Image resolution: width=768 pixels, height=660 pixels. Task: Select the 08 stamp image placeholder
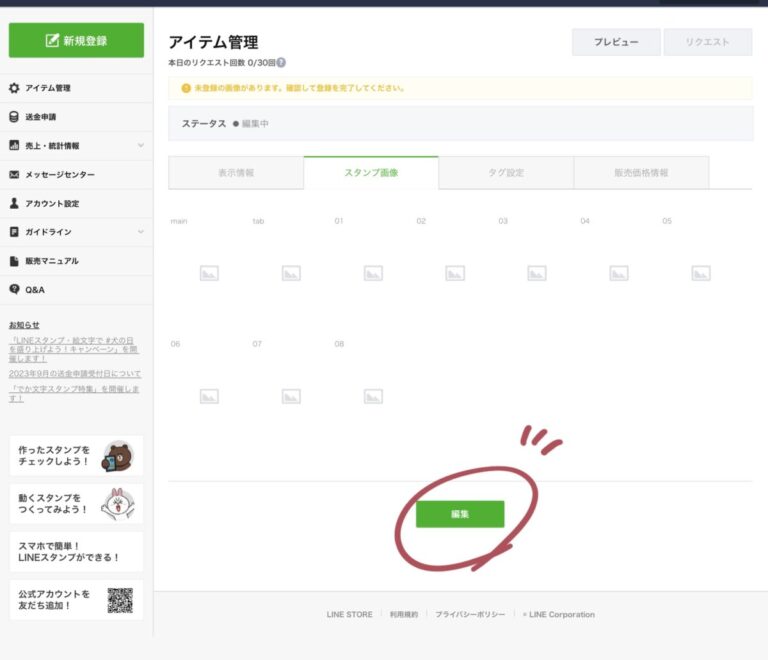point(373,396)
